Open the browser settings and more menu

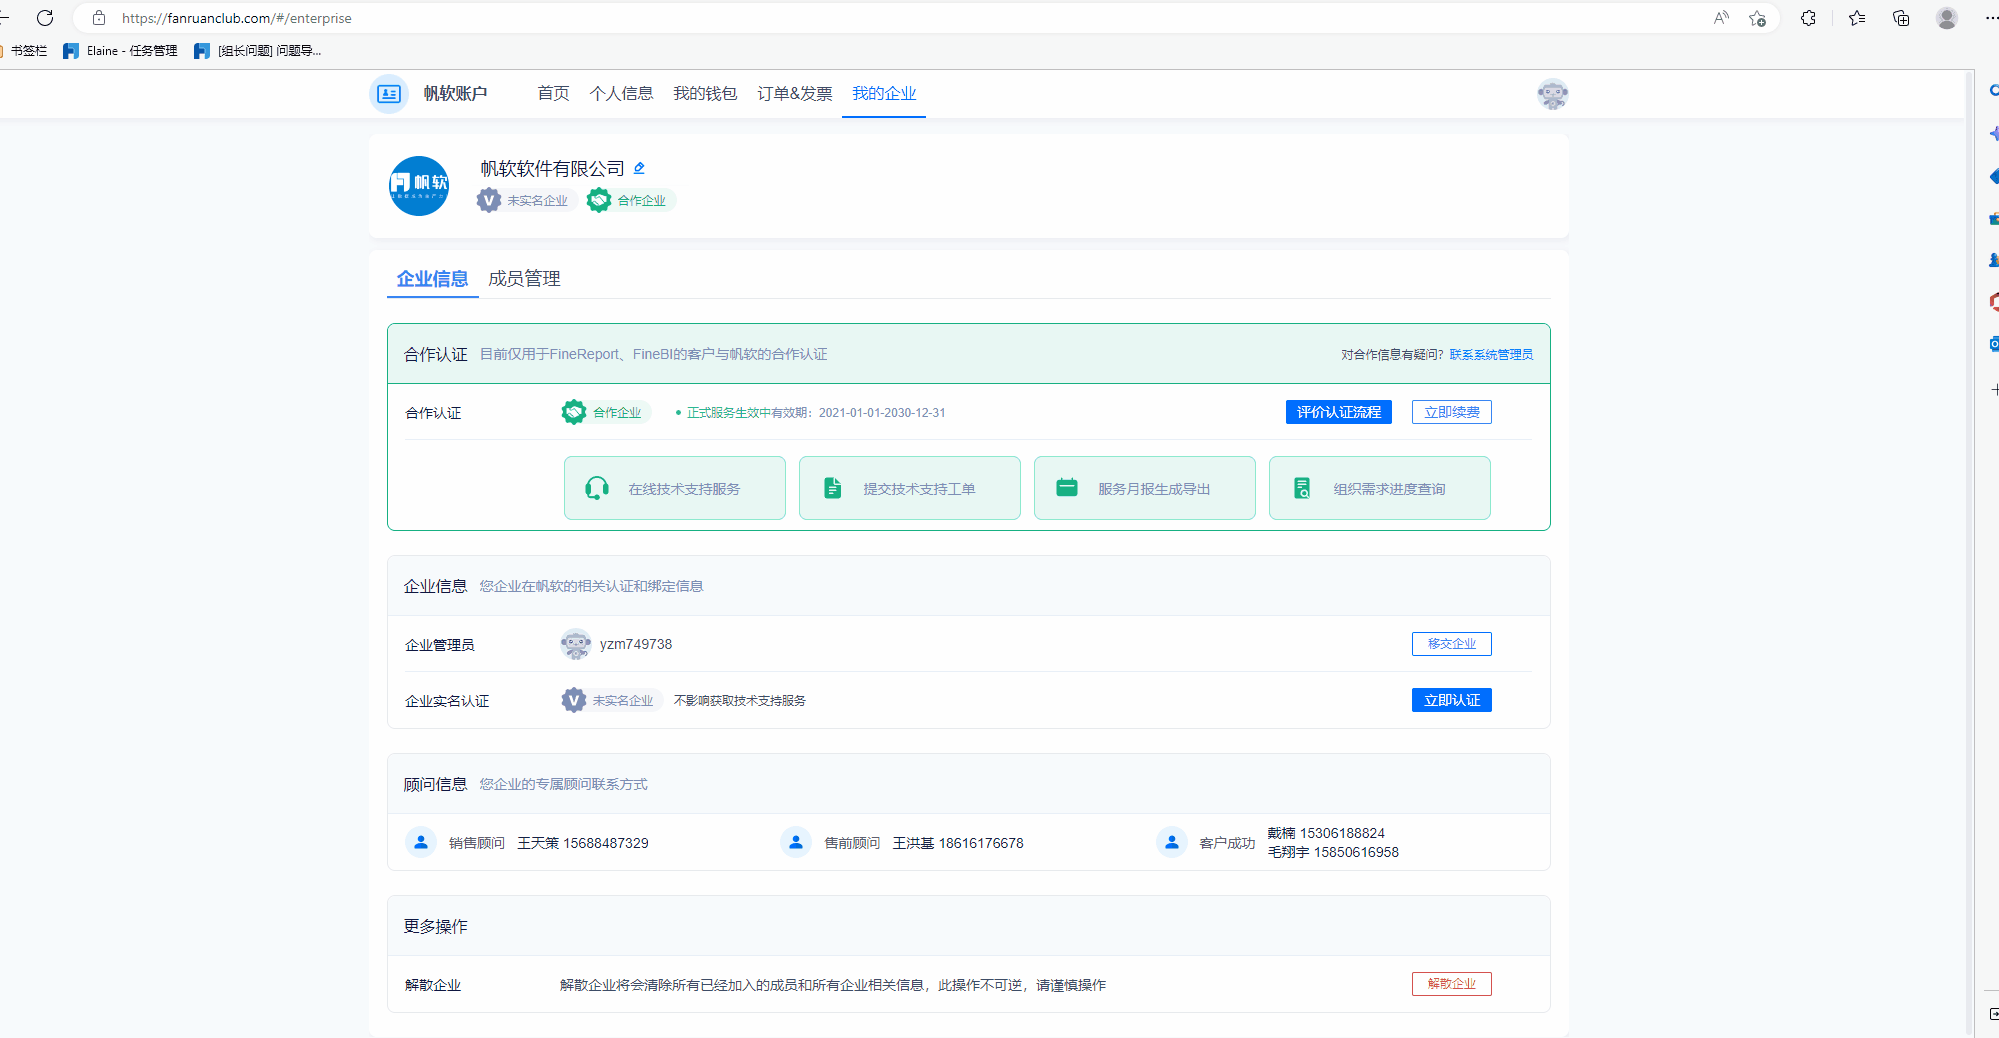[1990, 18]
